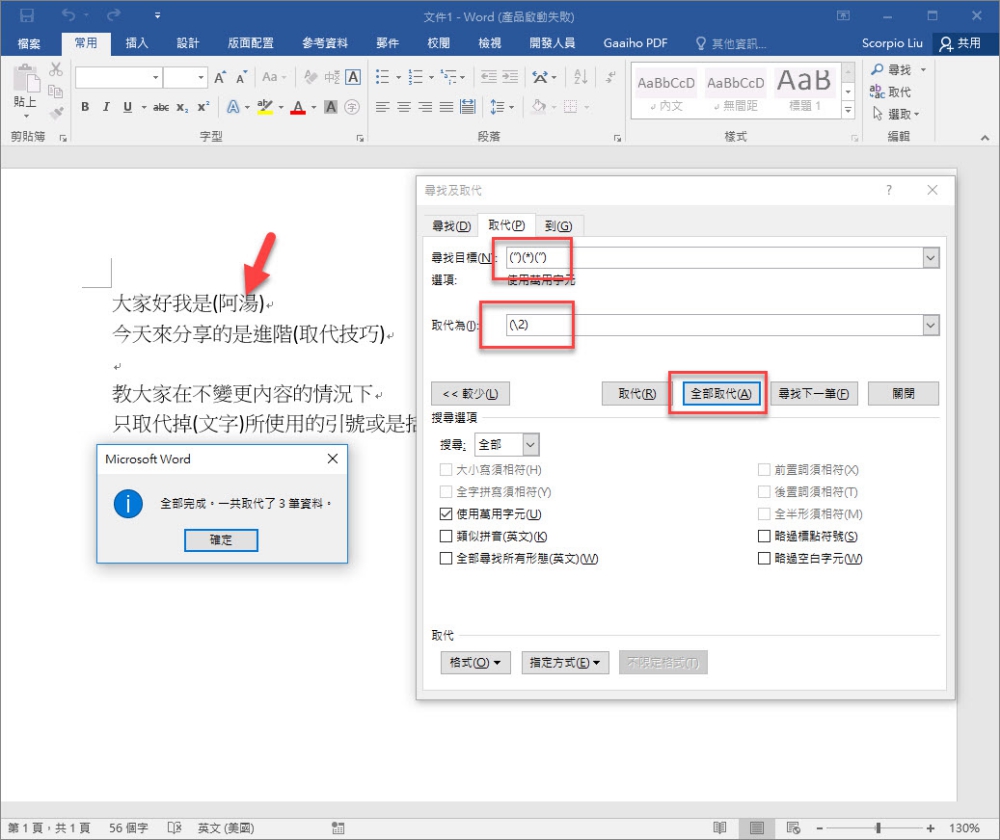The height and width of the screenshot is (840, 1000).
Task: Open the 校閱 ribbon tab
Action: point(438,43)
